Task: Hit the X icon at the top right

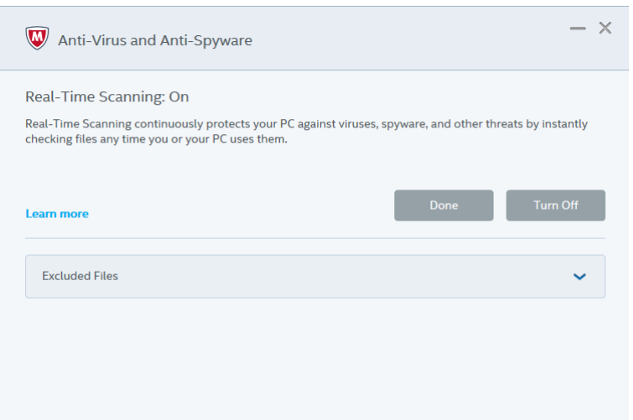Action: point(605,28)
